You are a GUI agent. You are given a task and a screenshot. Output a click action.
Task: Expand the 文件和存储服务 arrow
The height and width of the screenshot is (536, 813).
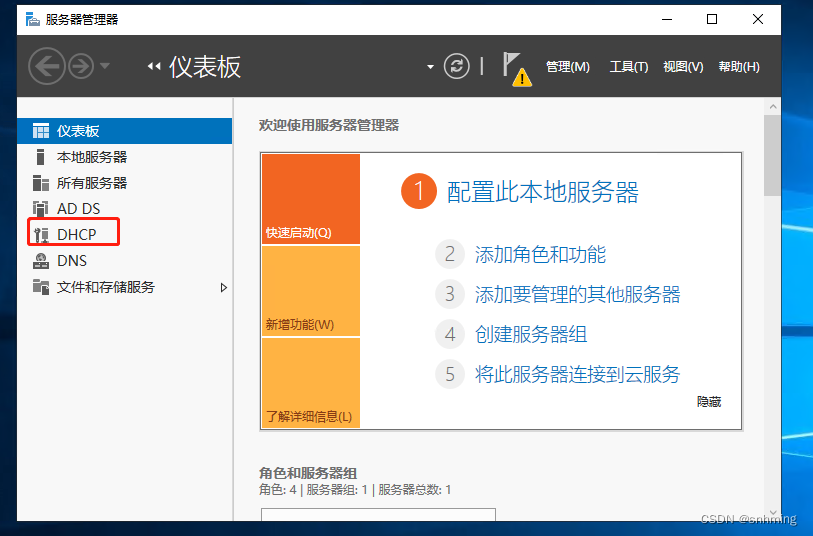point(224,288)
